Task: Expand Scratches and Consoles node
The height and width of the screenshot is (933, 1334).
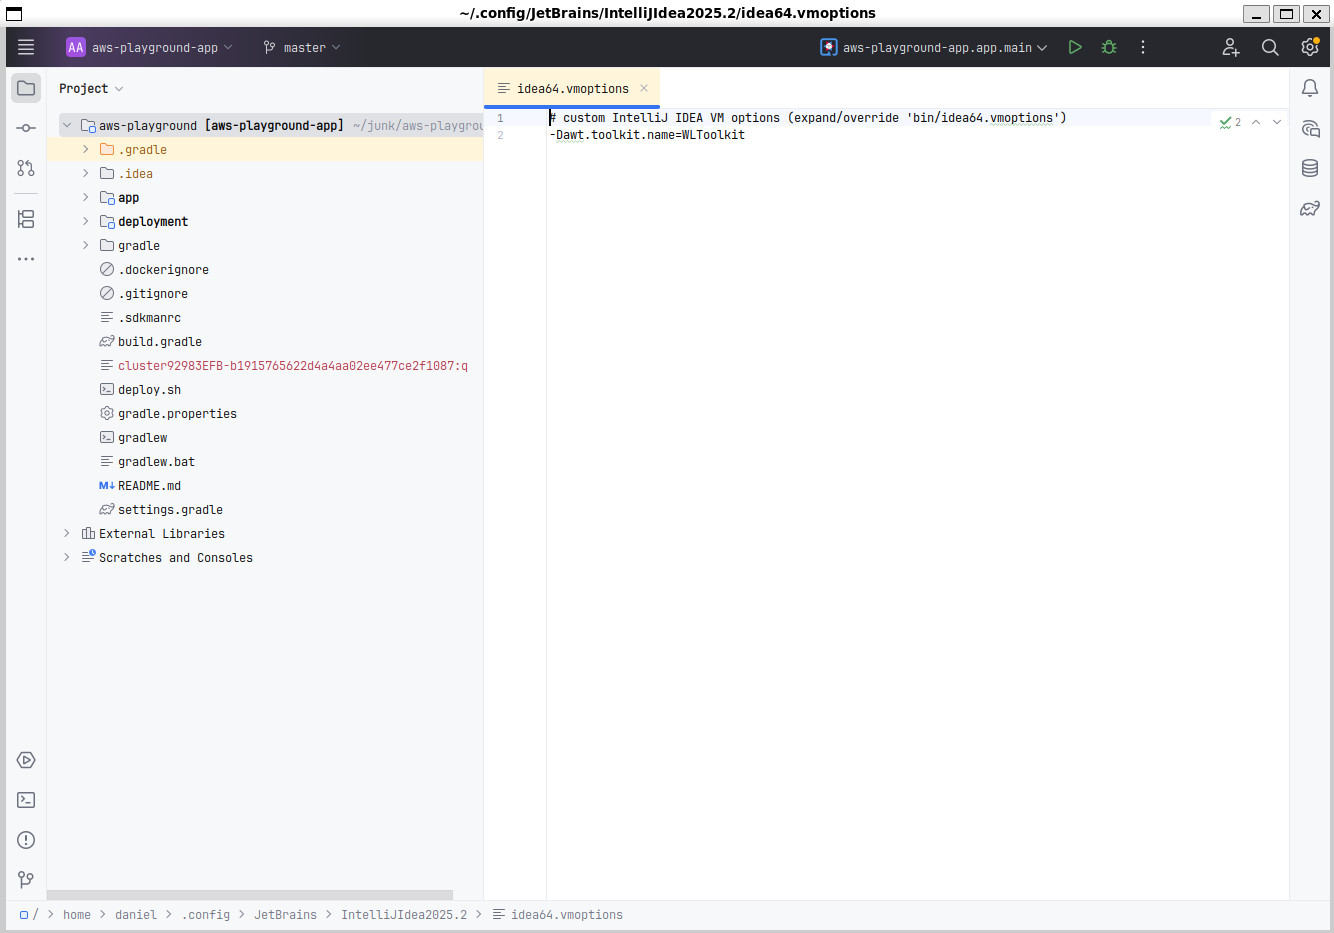Action: [67, 558]
